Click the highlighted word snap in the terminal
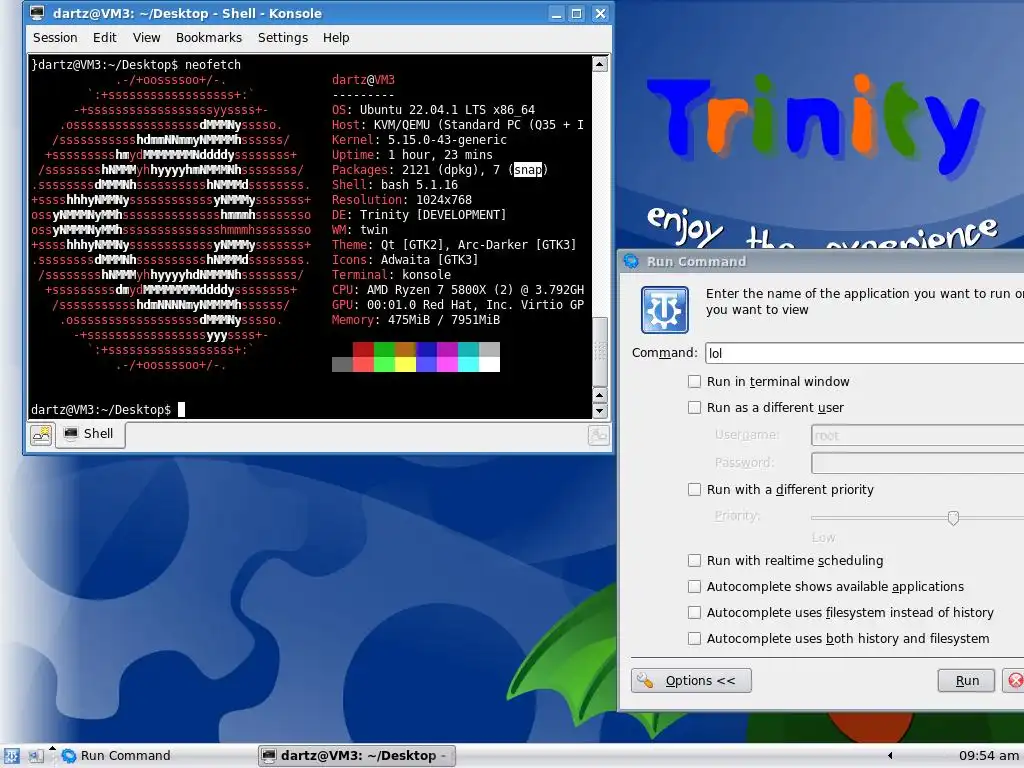Screen dimensions: 1024x768 pyautogui.click(x=528, y=170)
